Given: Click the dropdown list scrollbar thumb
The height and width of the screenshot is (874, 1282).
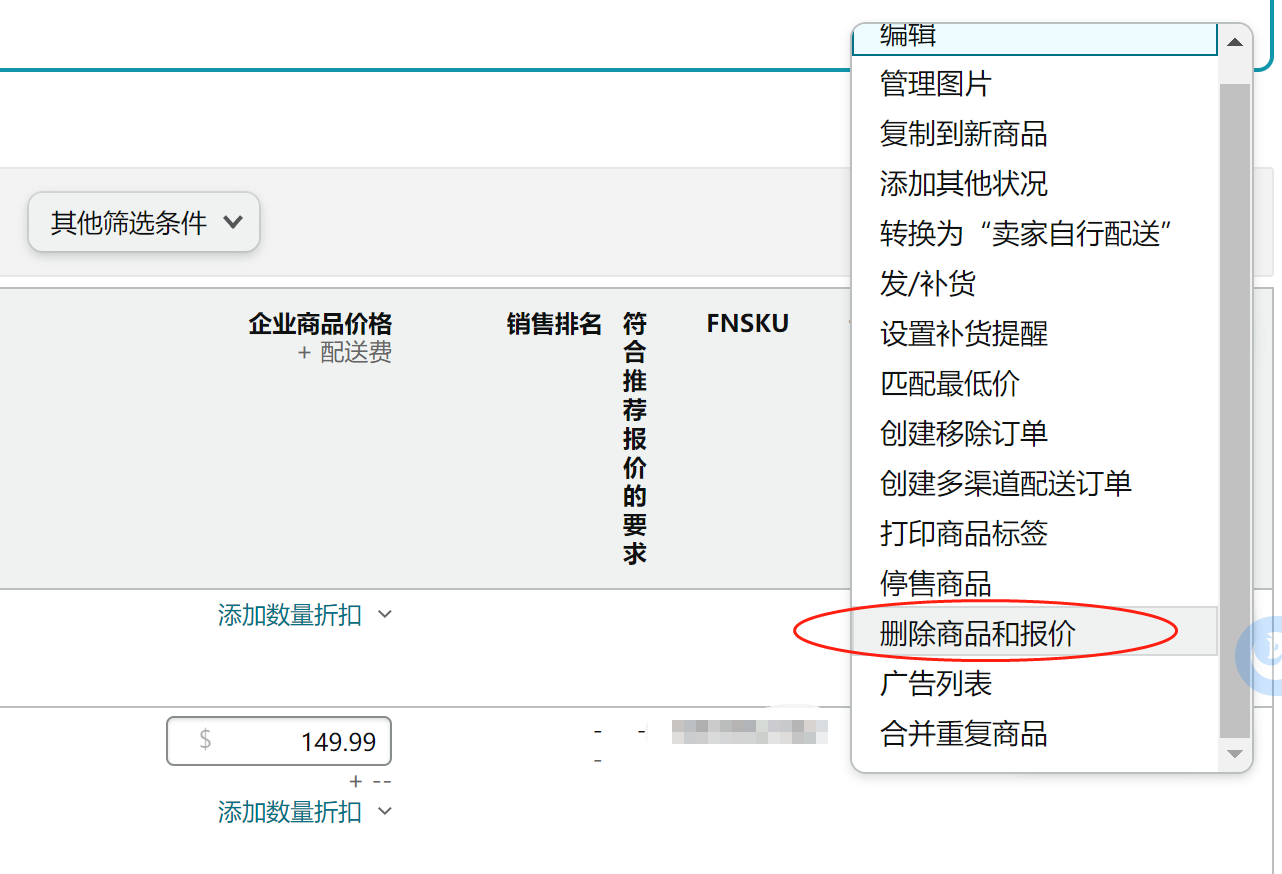Looking at the screenshot, I should [x=1236, y=410].
